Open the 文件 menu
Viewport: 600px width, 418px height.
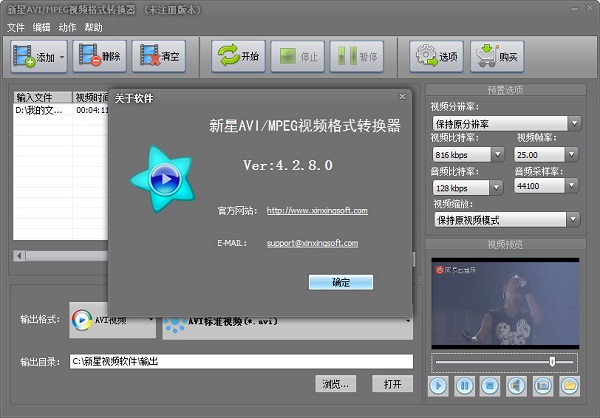click(x=16, y=28)
